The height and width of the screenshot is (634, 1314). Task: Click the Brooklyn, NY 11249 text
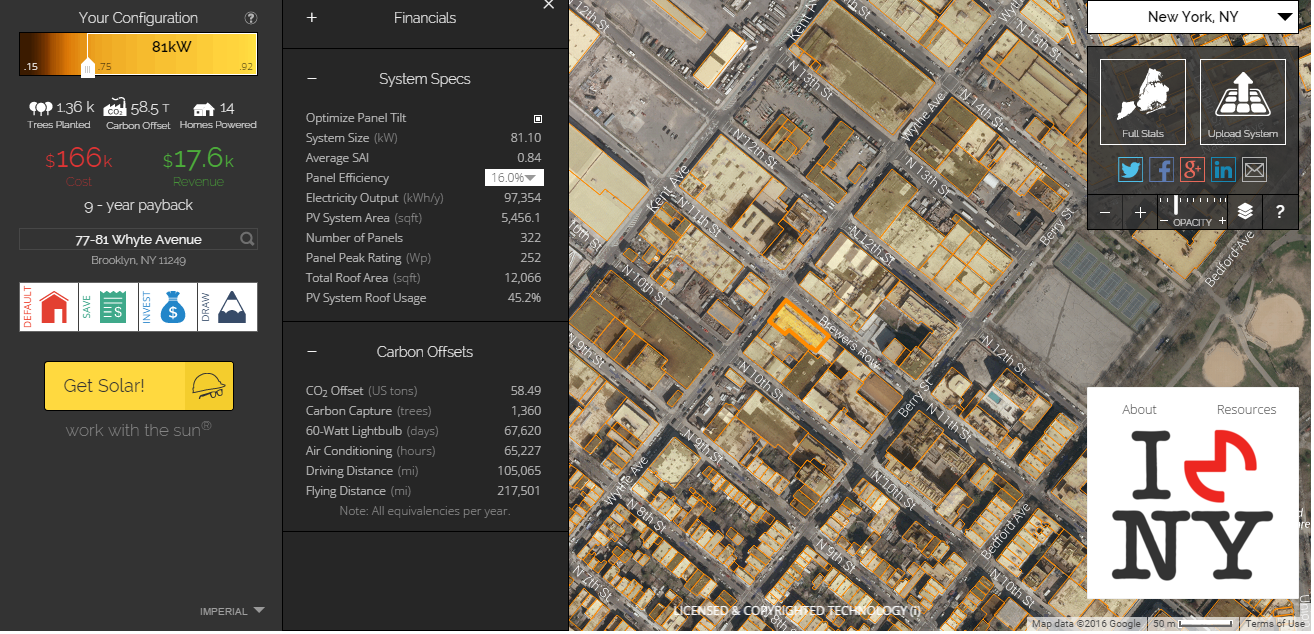(x=138, y=260)
